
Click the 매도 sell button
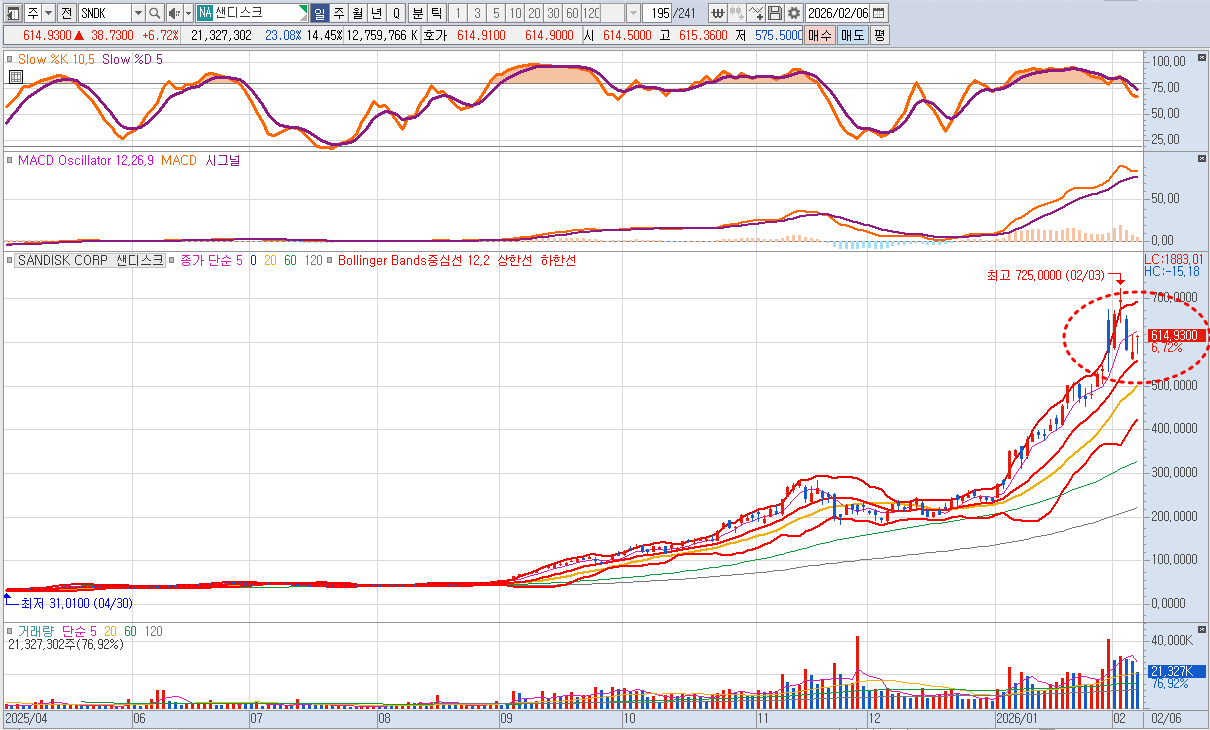click(x=852, y=35)
